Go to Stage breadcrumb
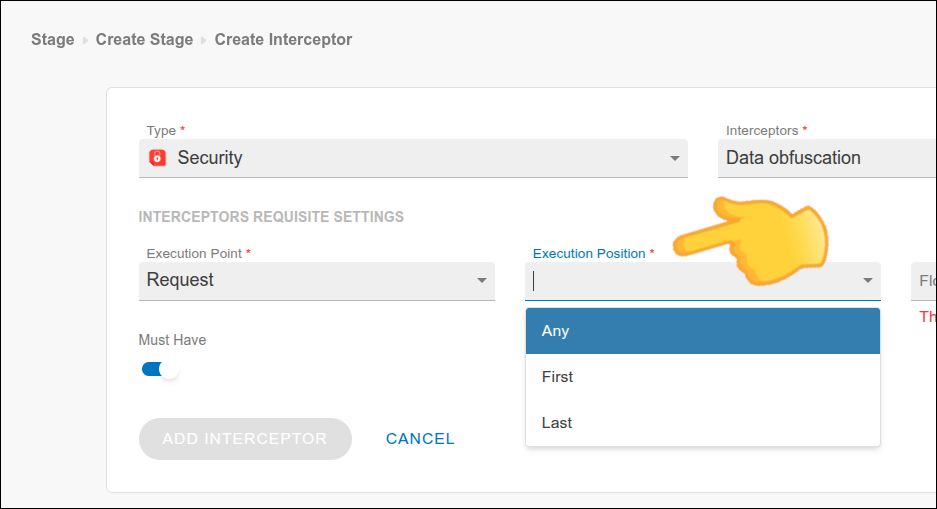 coord(52,40)
